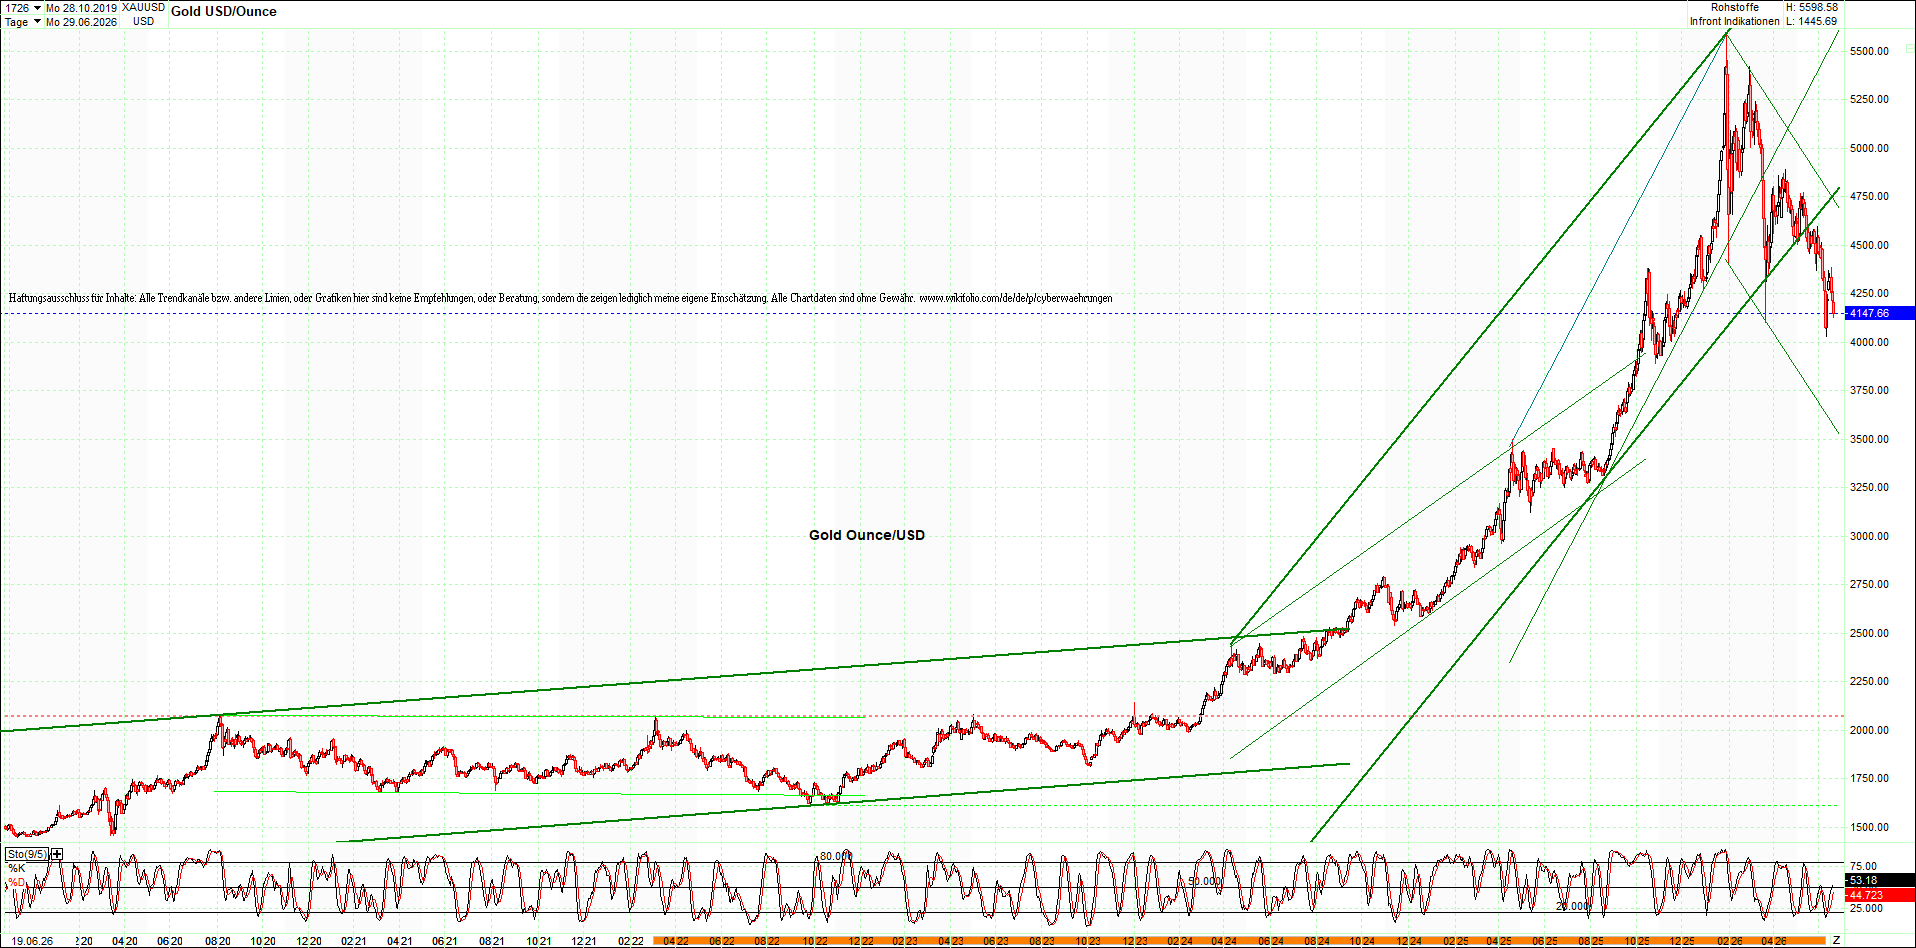Click the 80.000 stochastic level label
Screen dimensions: 1916x948
coord(836,856)
